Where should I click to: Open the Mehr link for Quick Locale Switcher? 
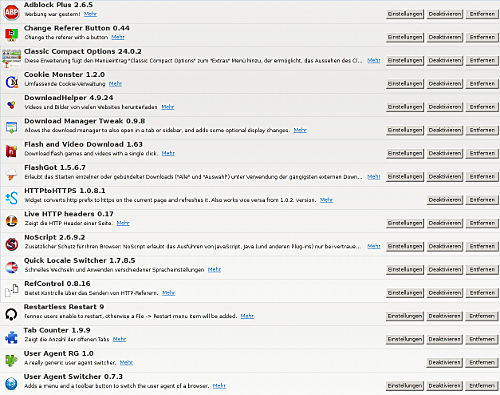coord(214,270)
